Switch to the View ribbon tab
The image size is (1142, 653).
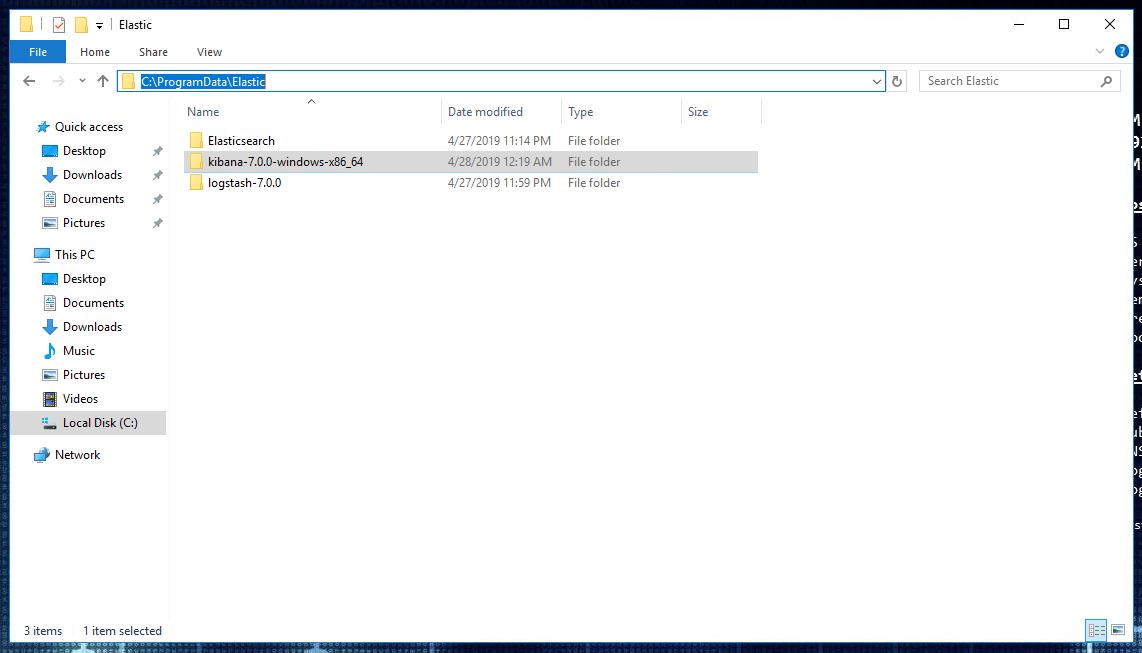tap(209, 52)
